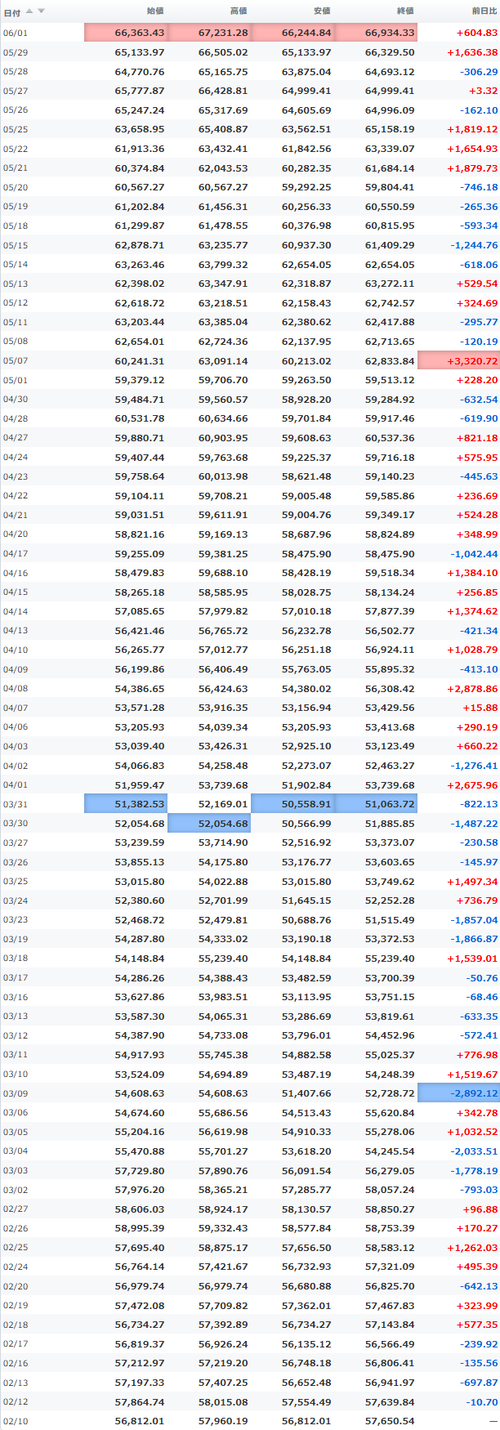Image resolution: width=500 pixels, height=1430 pixels.
Task: Select blue-highlighted closing price 51,063.72
Action: coord(374,806)
